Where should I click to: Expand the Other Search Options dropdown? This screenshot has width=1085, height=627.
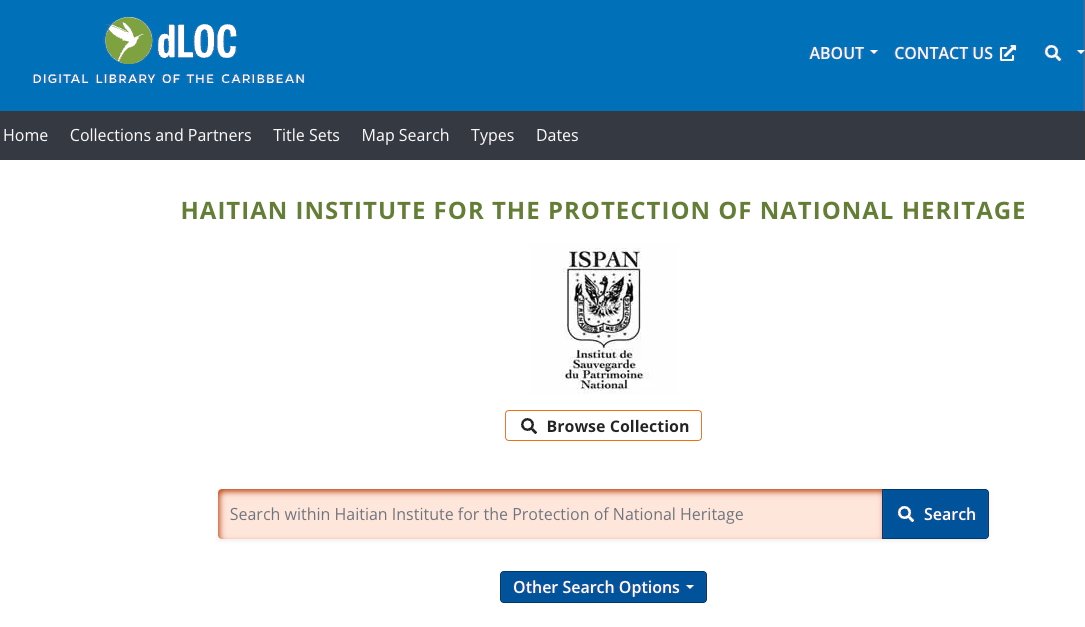(x=603, y=587)
